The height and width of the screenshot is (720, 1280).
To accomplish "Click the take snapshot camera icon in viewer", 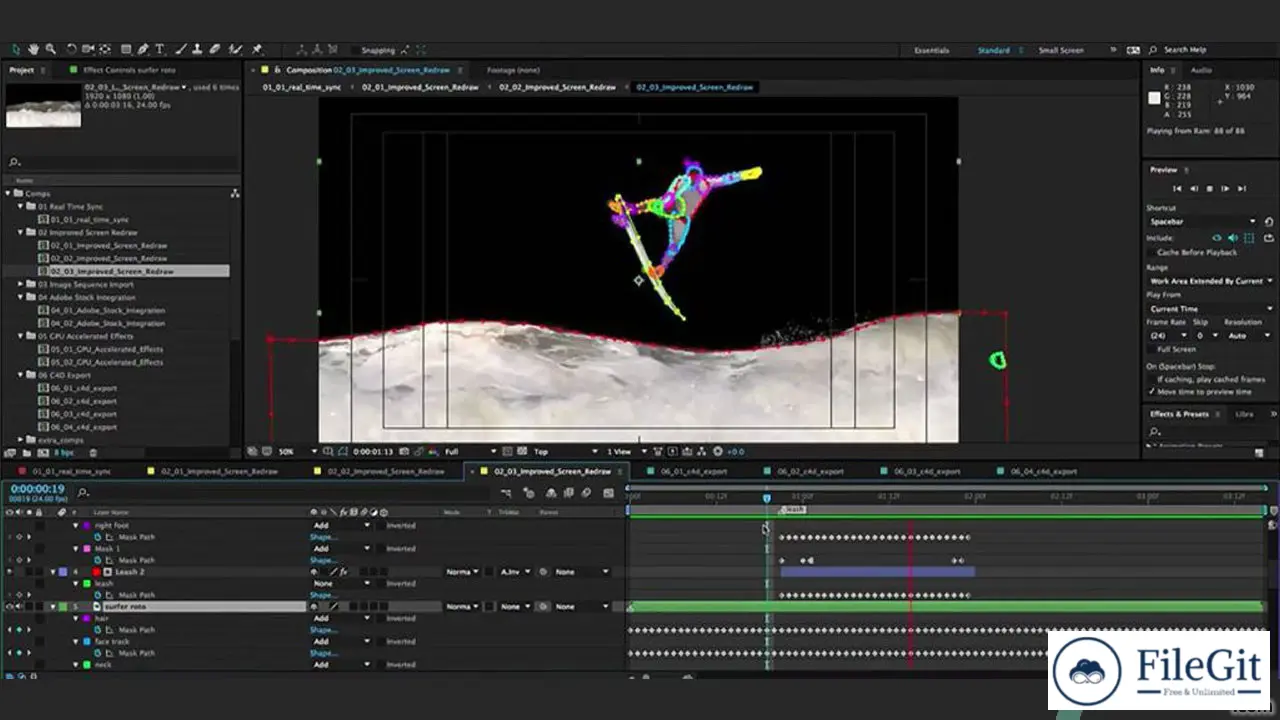I will point(406,451).
